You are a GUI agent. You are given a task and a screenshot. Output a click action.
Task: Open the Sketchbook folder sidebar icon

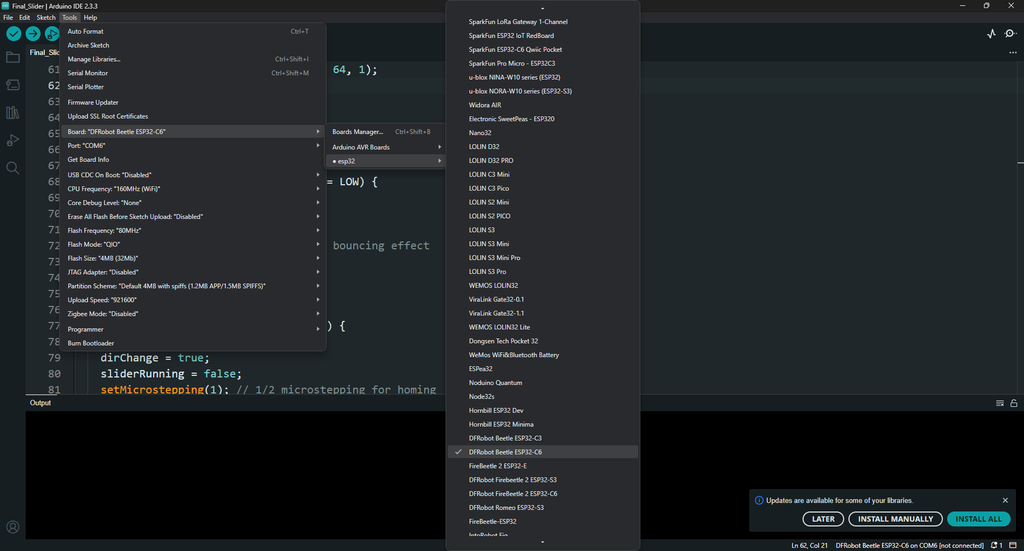pos(12,57)
